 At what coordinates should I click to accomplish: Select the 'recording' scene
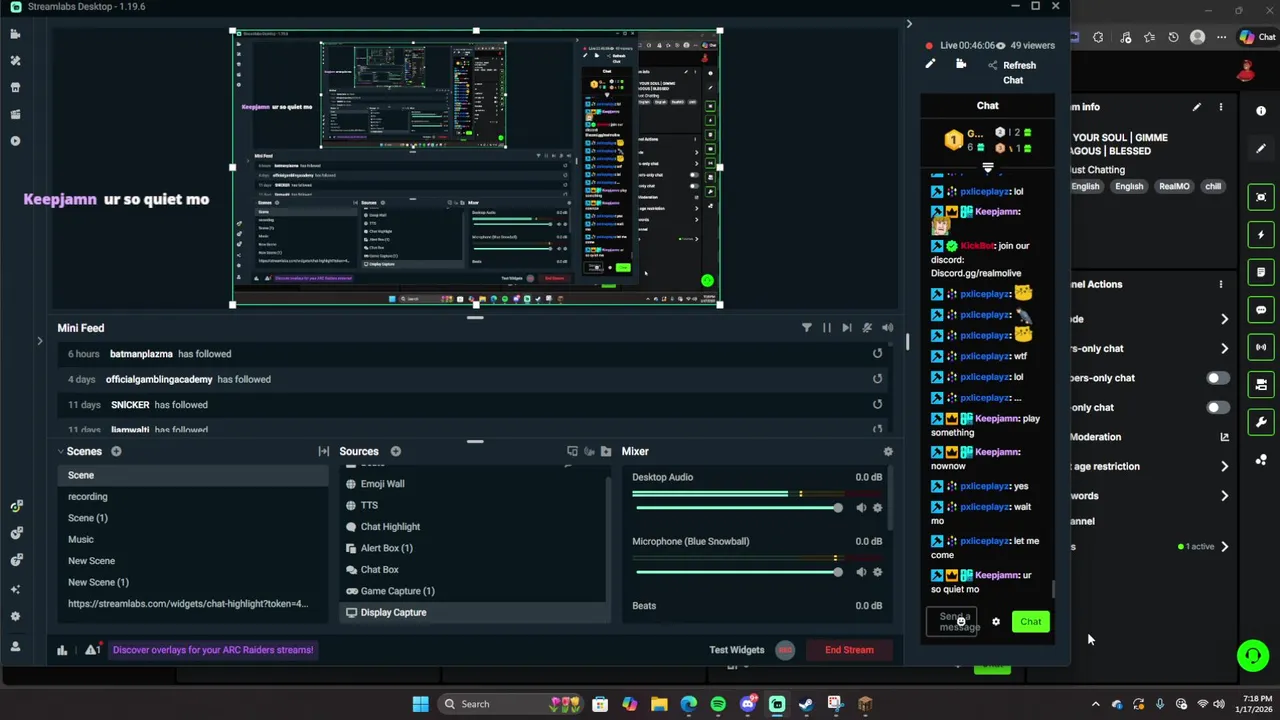(193, 496)
